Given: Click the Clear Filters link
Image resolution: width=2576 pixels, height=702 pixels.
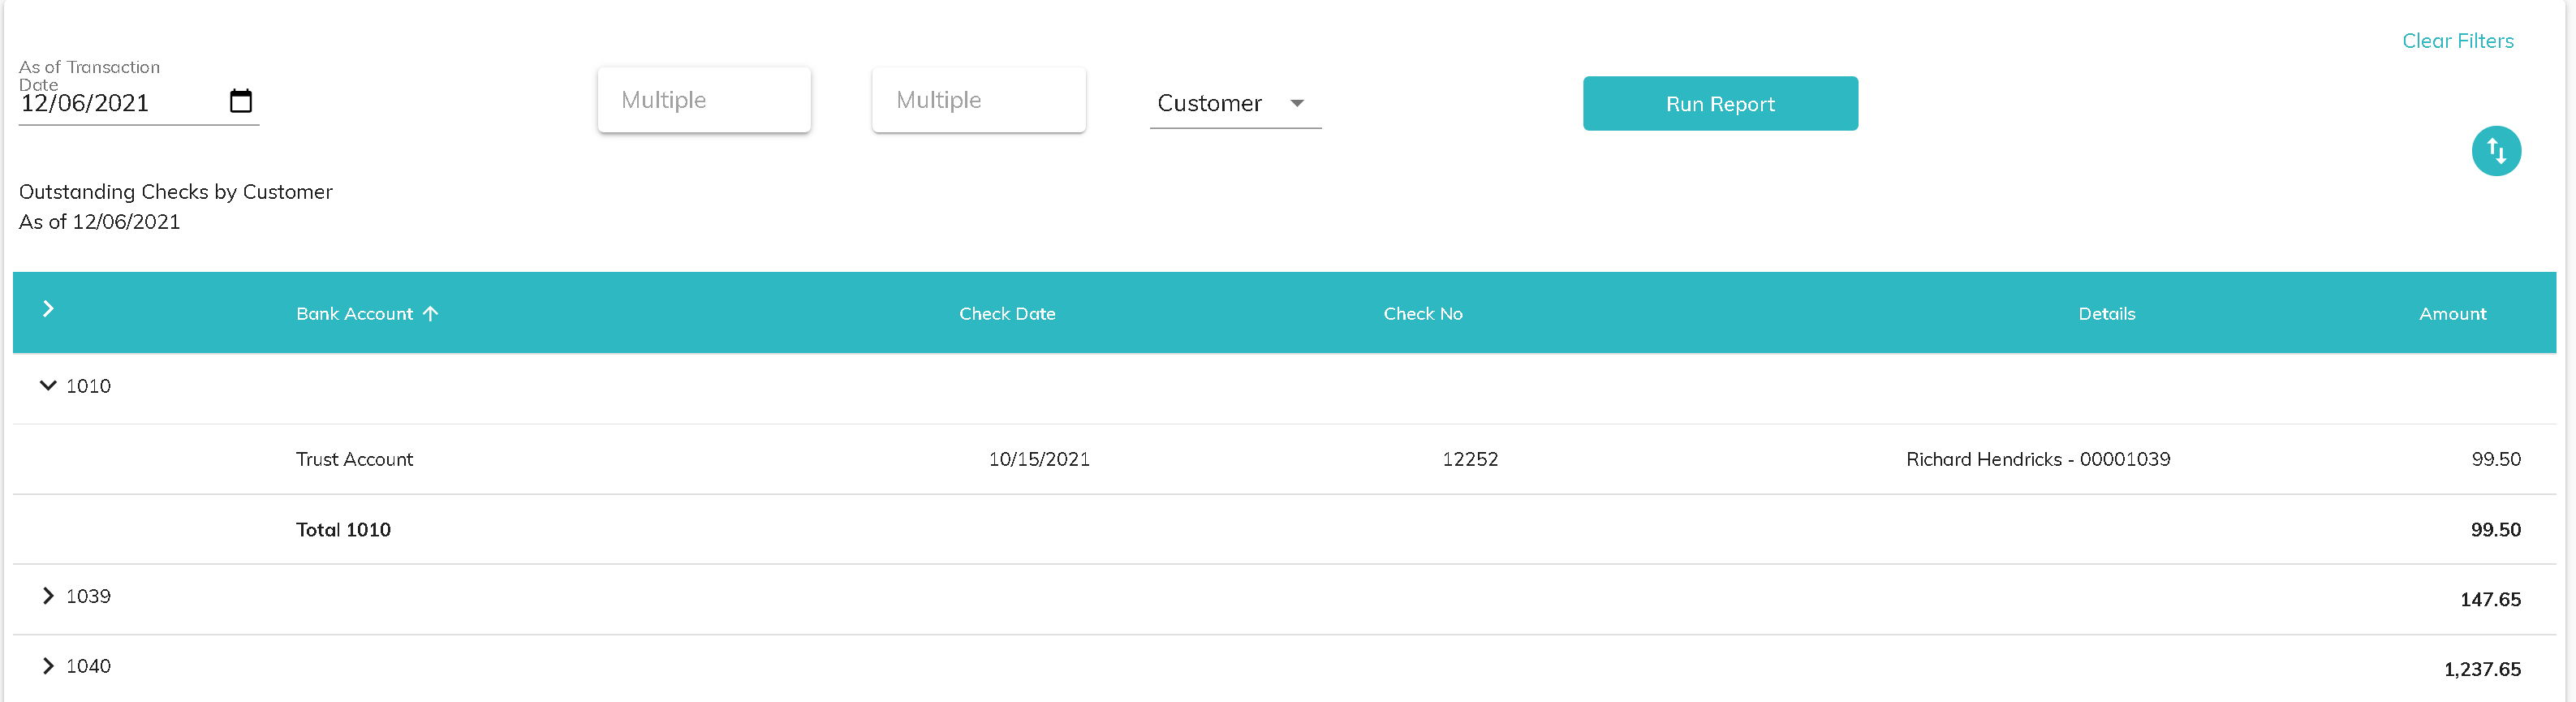Looking at the screenshot, I should point(2457,41).
